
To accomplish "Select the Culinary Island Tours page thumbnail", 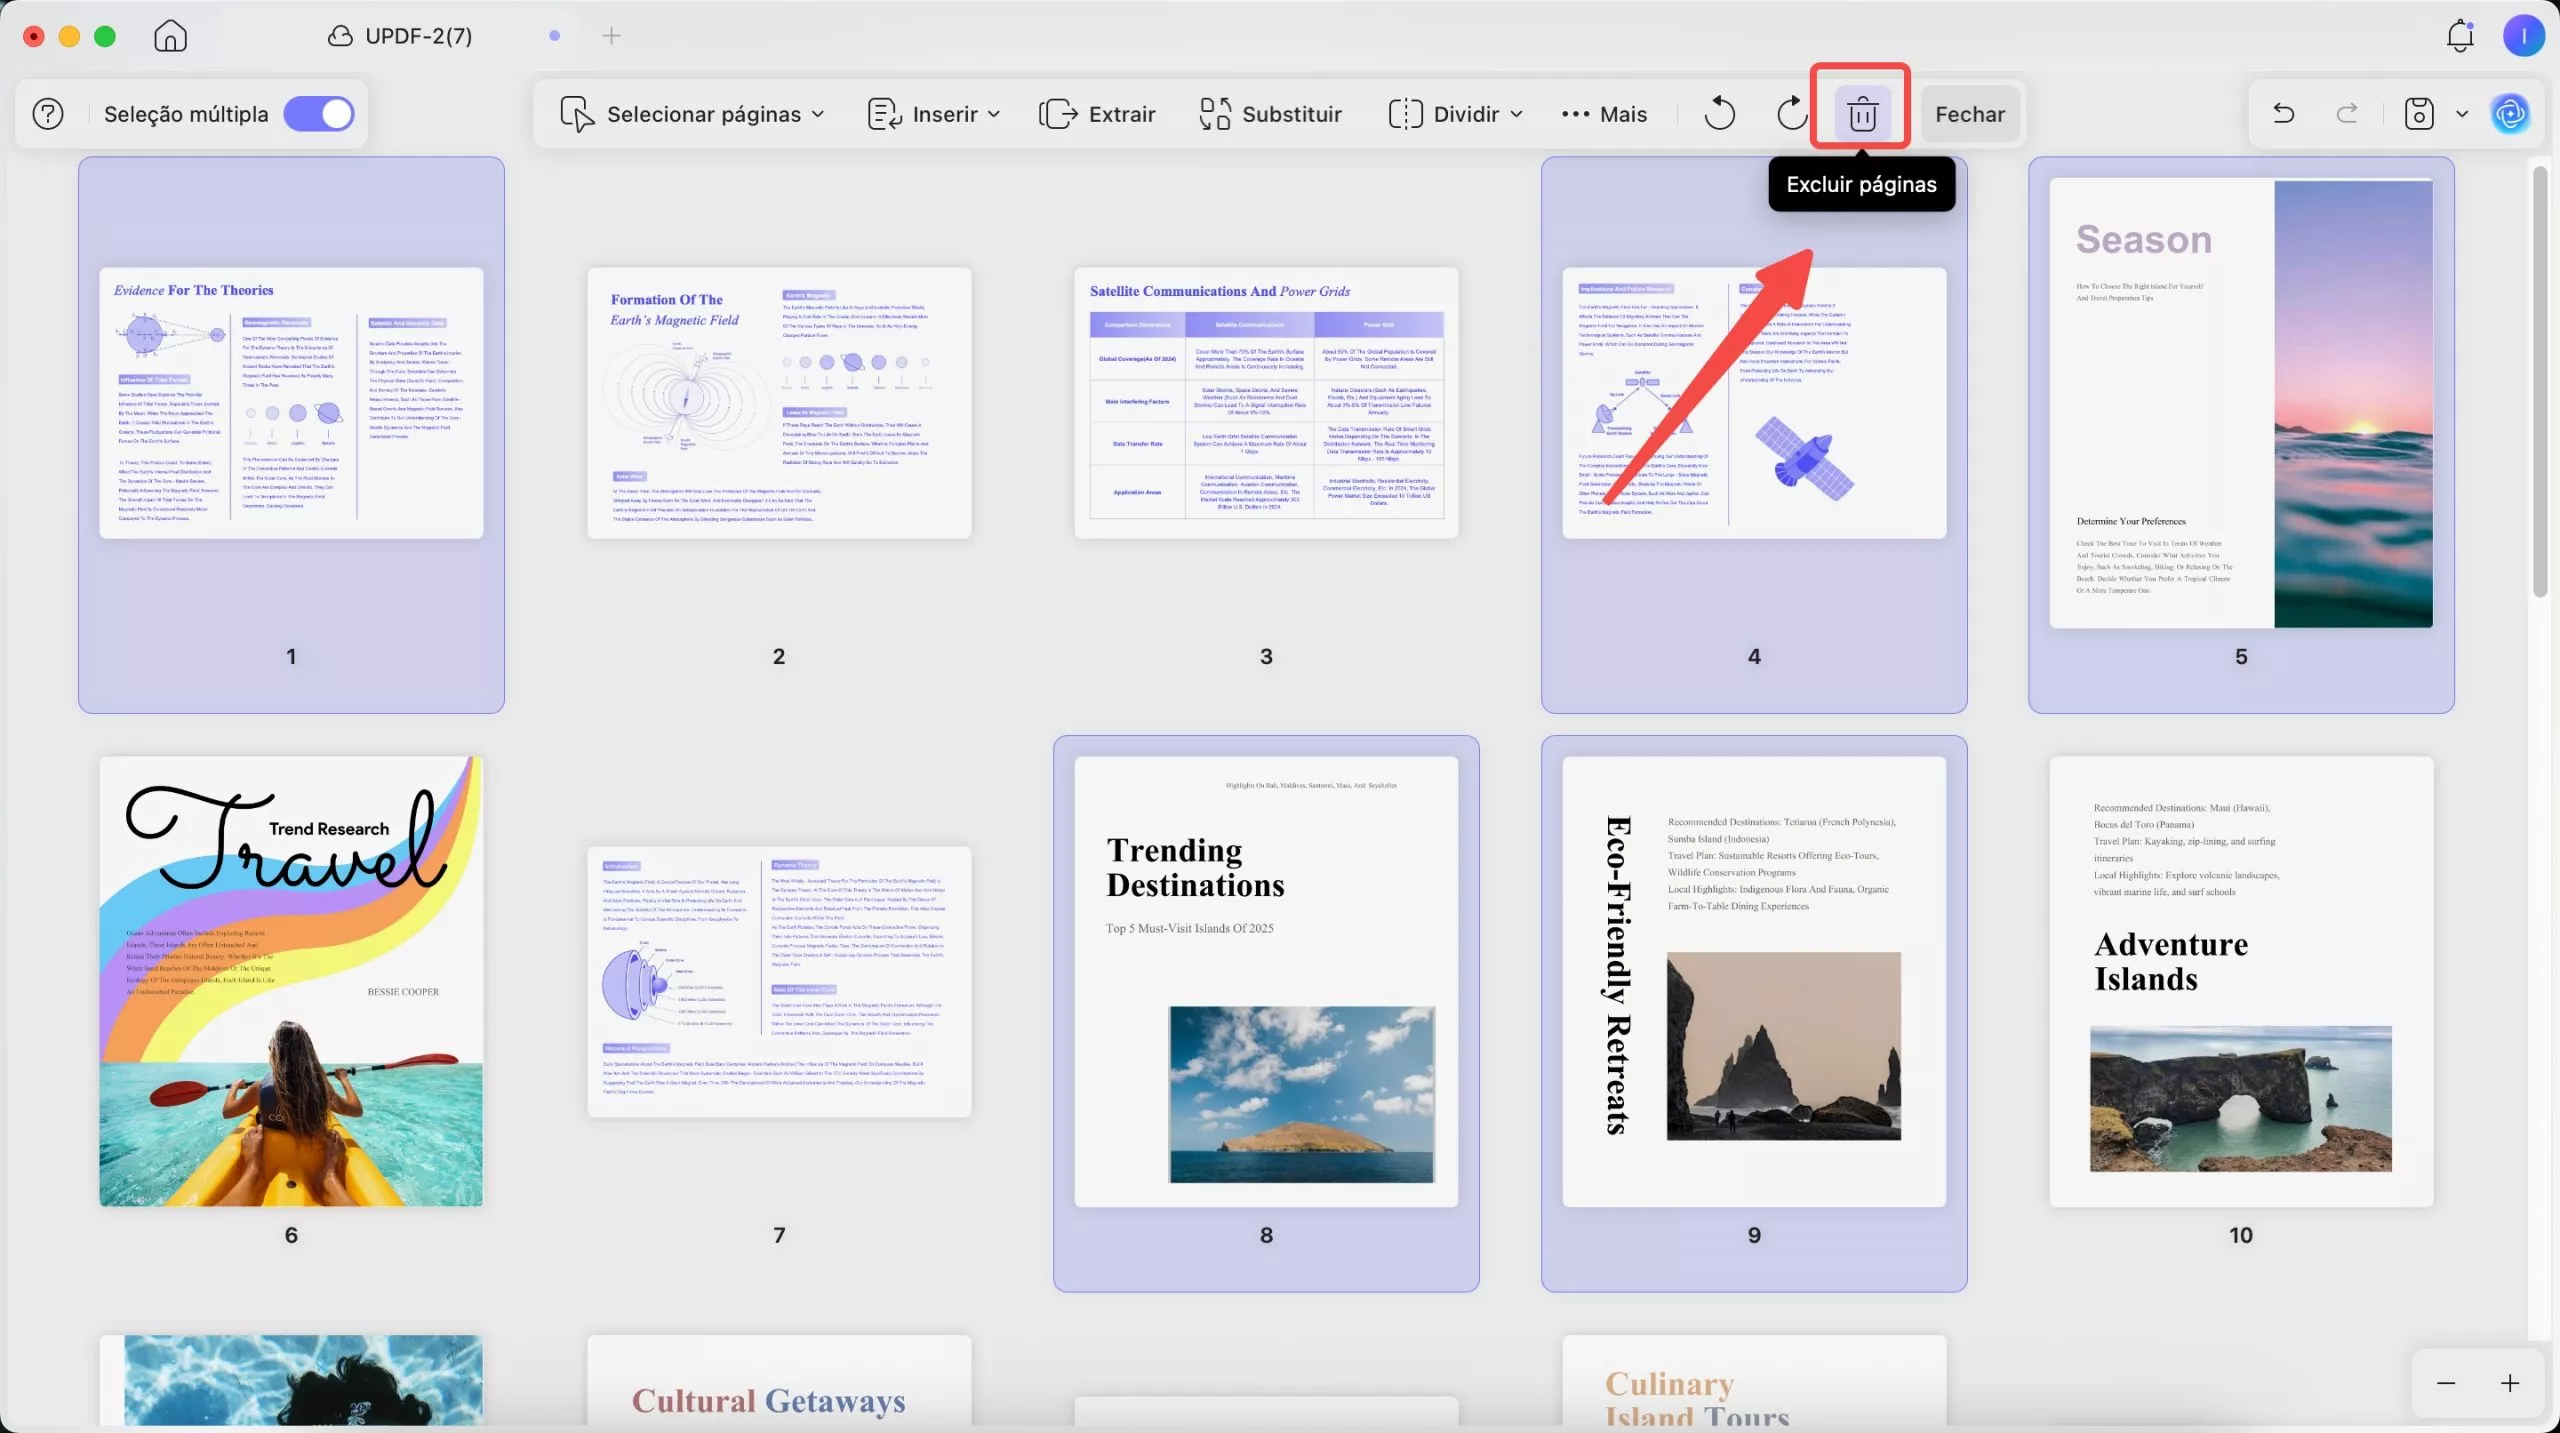I will point(1754,1380).
